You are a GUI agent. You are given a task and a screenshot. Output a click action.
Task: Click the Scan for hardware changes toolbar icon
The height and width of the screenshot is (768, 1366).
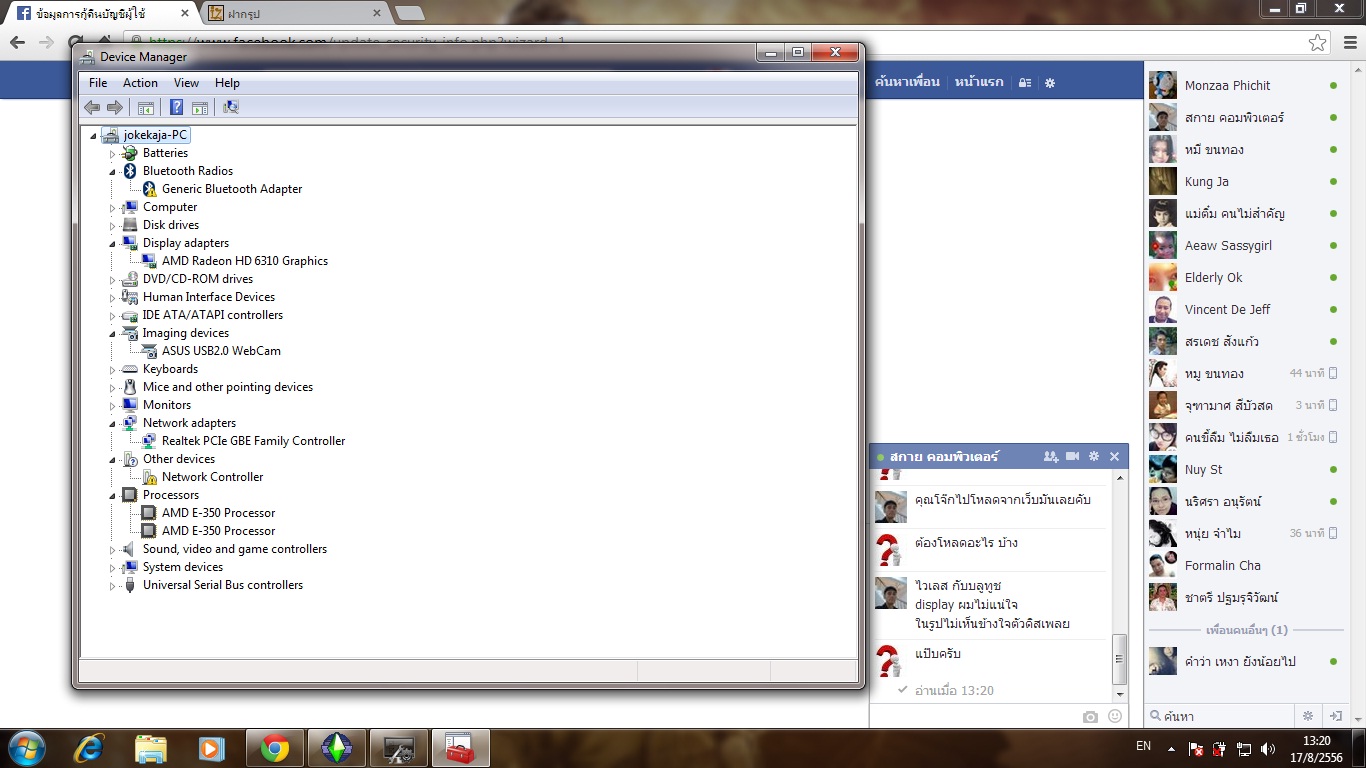coord(231,107)
